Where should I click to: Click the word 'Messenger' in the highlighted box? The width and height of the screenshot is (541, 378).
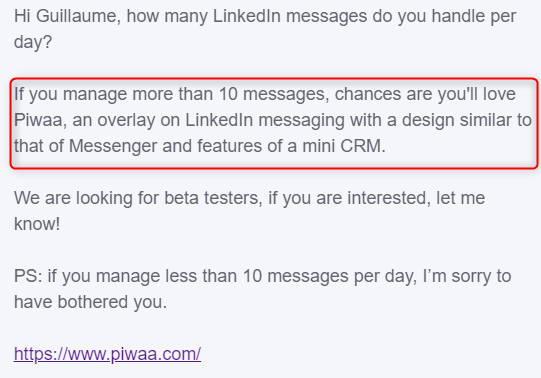click(113, 146)
